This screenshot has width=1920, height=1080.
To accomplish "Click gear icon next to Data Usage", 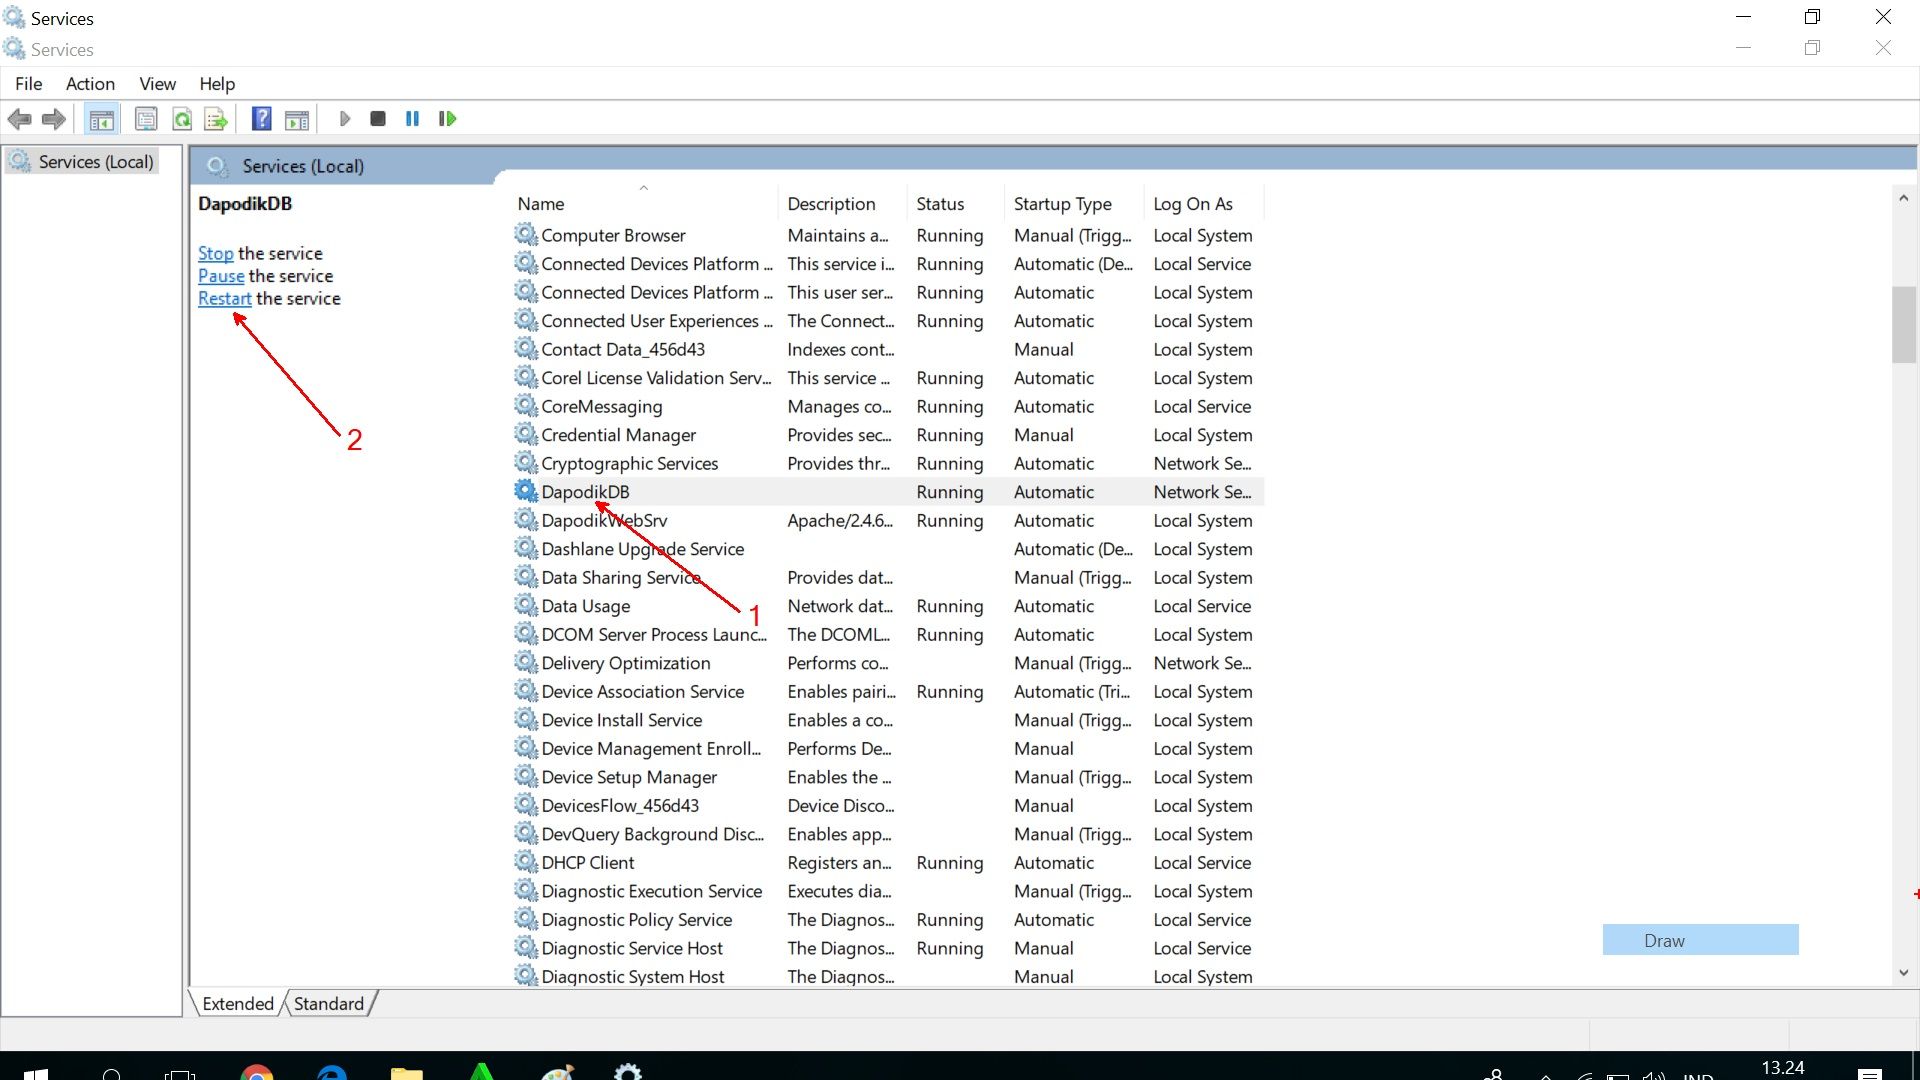I will pos(526,605).
